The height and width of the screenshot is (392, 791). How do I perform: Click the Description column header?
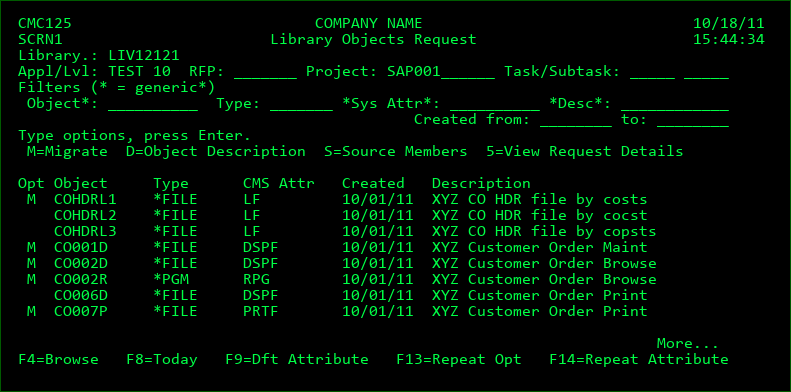pyautogui.click(x=481, y=184)
